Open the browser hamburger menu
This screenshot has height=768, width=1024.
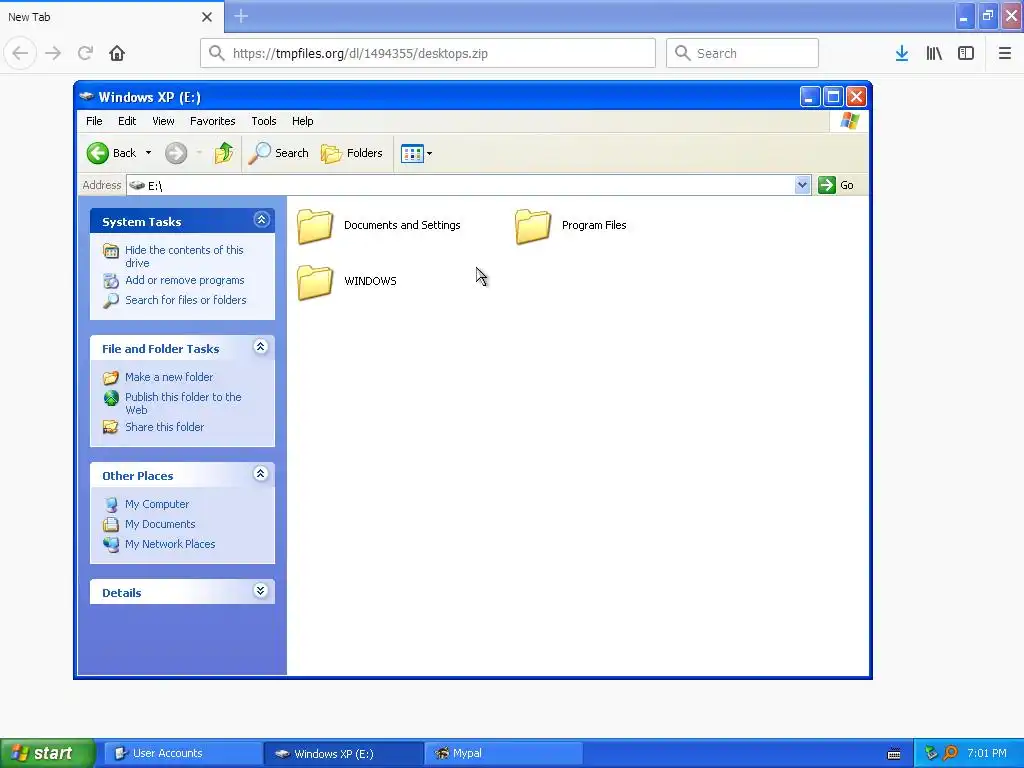pyautogui.click(x=1004, y=53)
